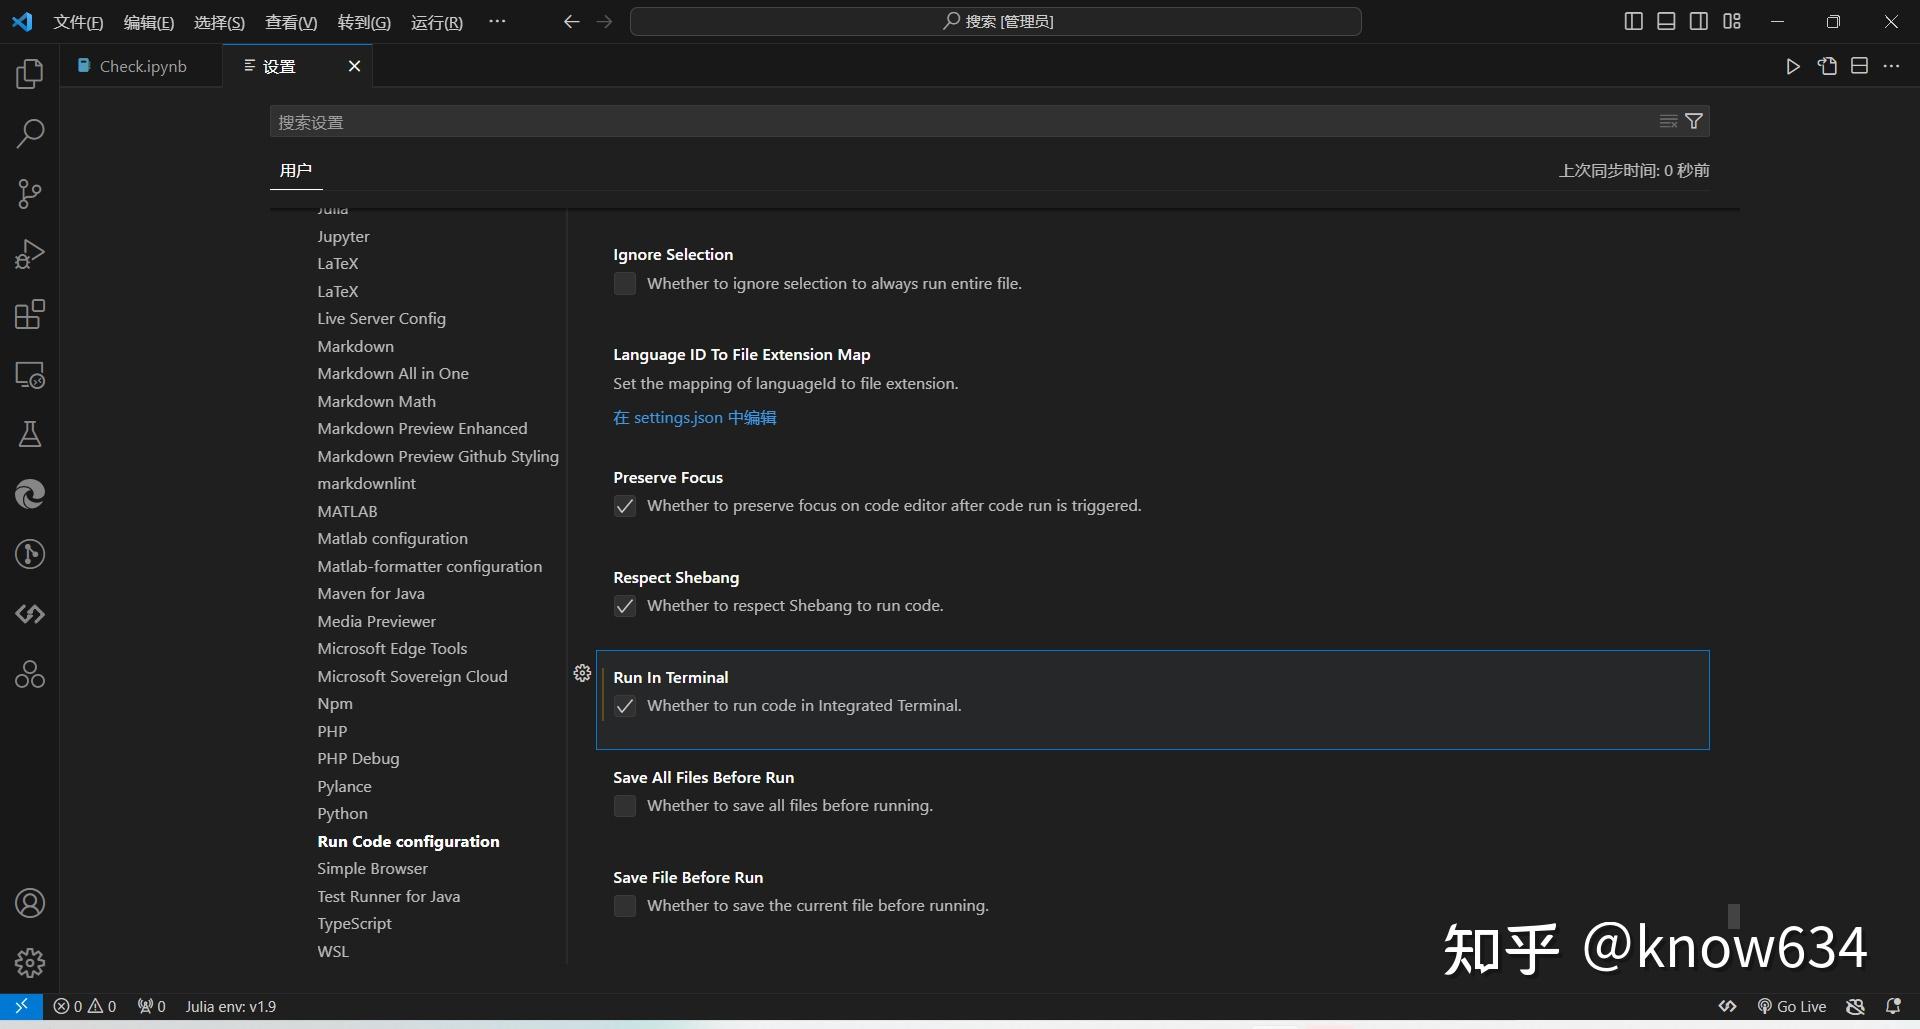Open the Accounts menu icon
Viewport: 1920px width, 1029px height.
30,903
